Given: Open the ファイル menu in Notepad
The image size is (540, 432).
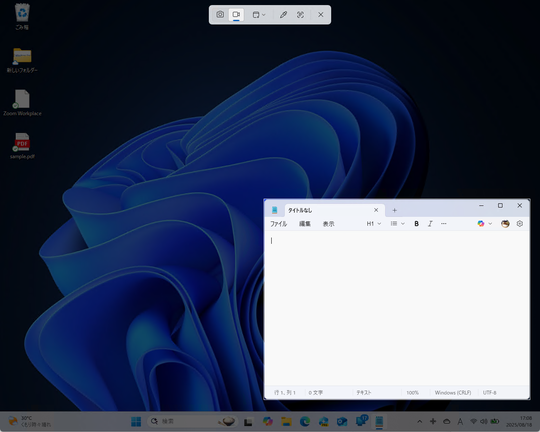Looking at the screenshot, I should click(x=278, y=224).
